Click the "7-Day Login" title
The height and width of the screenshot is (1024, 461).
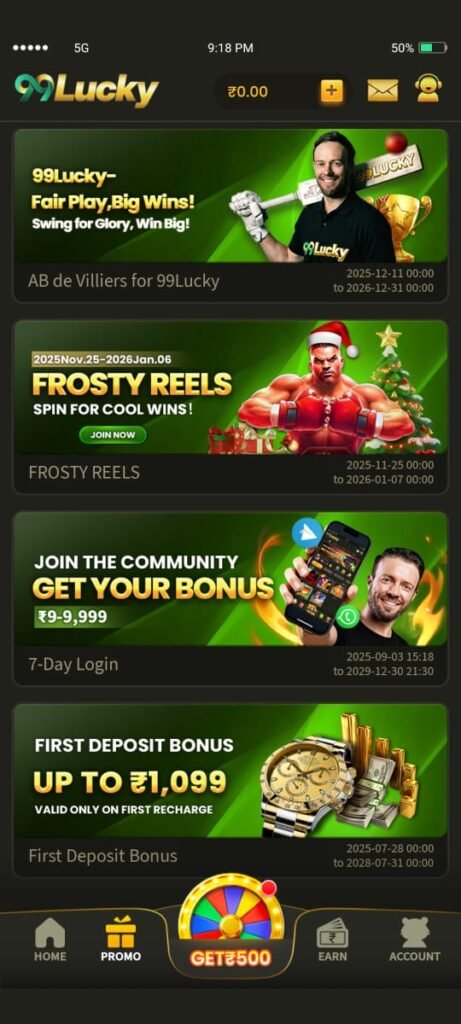73,665
